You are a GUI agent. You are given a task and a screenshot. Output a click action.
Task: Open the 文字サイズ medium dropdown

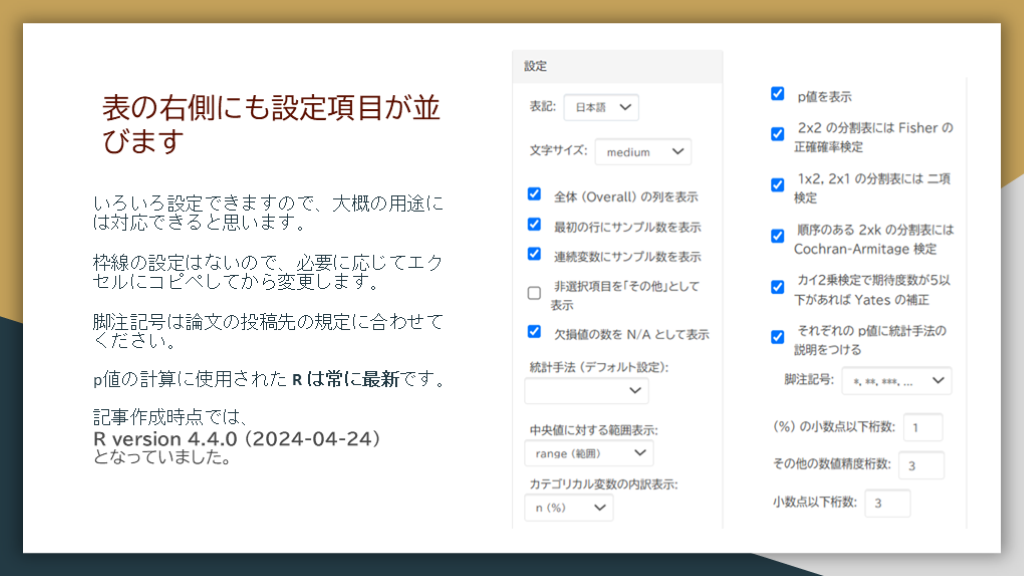643,152
